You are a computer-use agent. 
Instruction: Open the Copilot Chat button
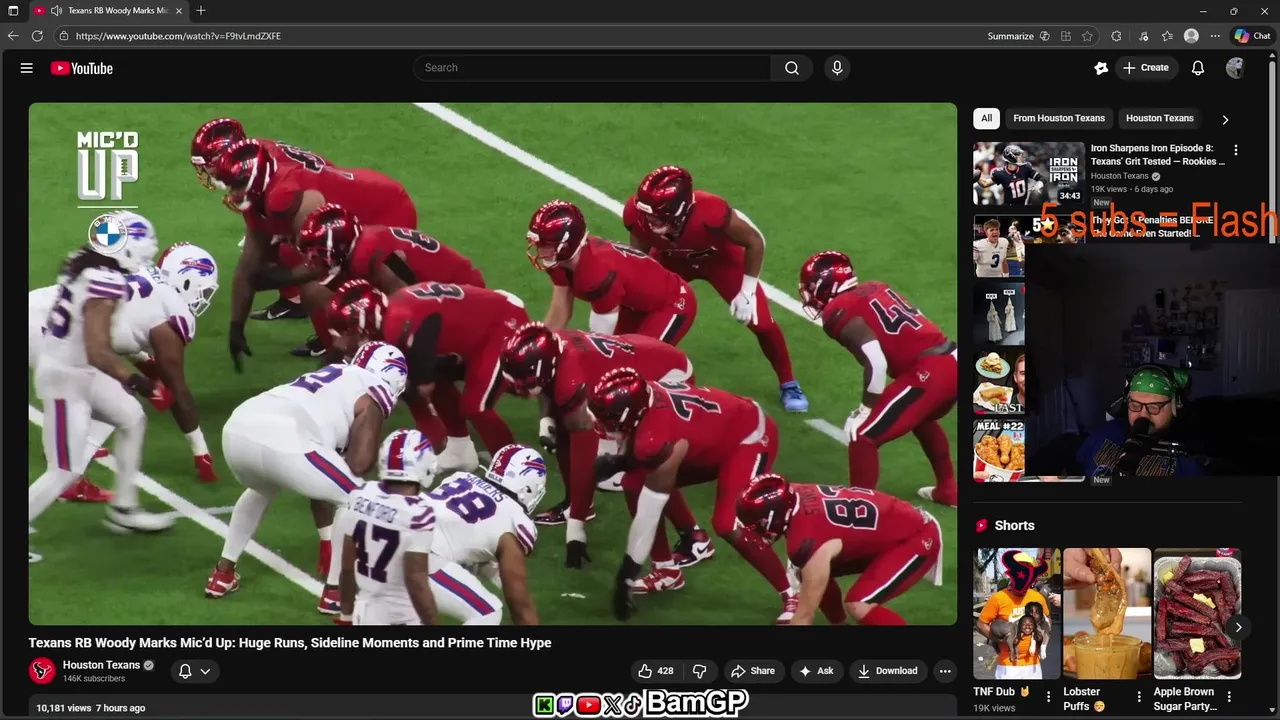point(1252,36)
